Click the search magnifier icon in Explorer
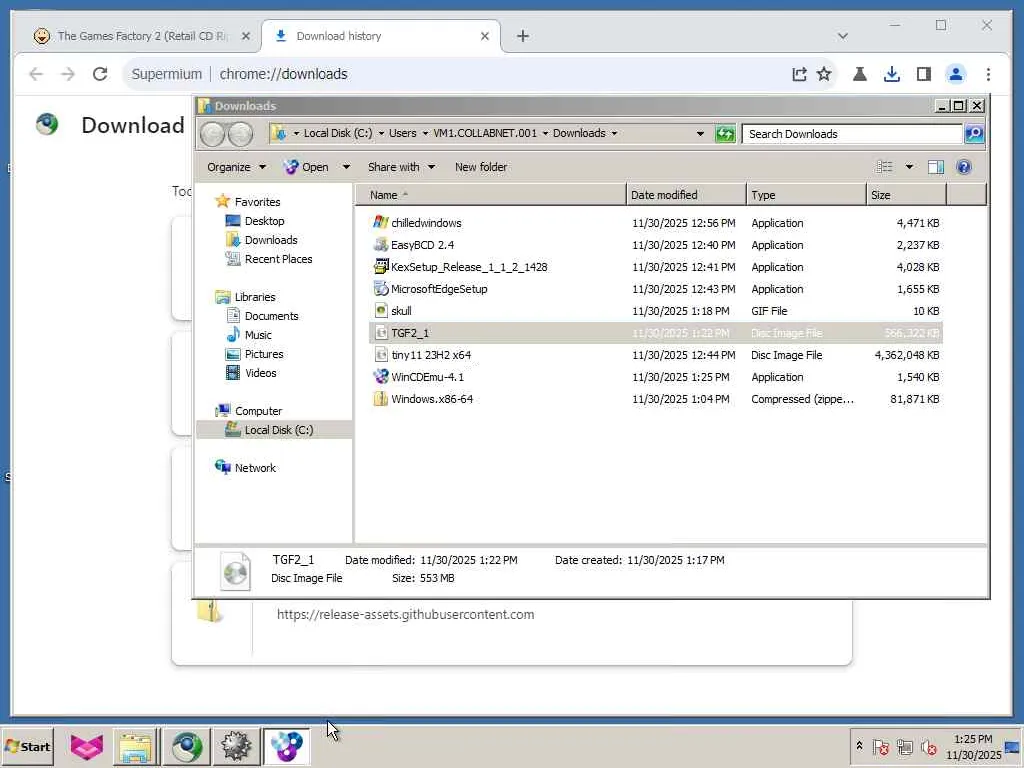 (974, 134)
